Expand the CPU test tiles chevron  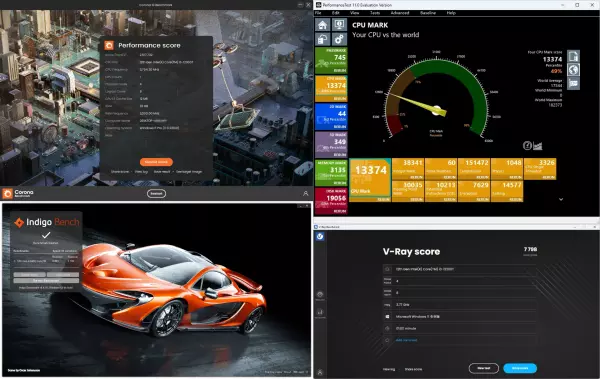pyautogui.click(x=561, y=199)
